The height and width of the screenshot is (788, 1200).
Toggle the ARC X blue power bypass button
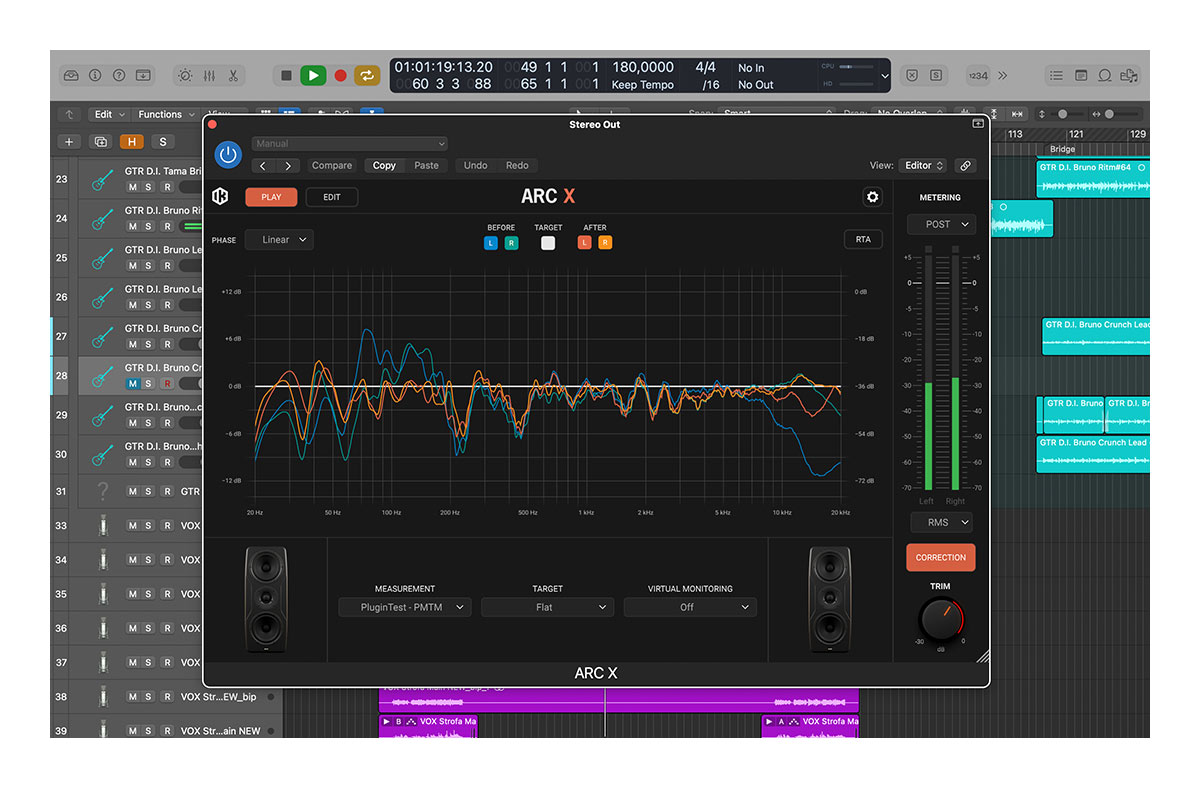(x=228, y=154)
